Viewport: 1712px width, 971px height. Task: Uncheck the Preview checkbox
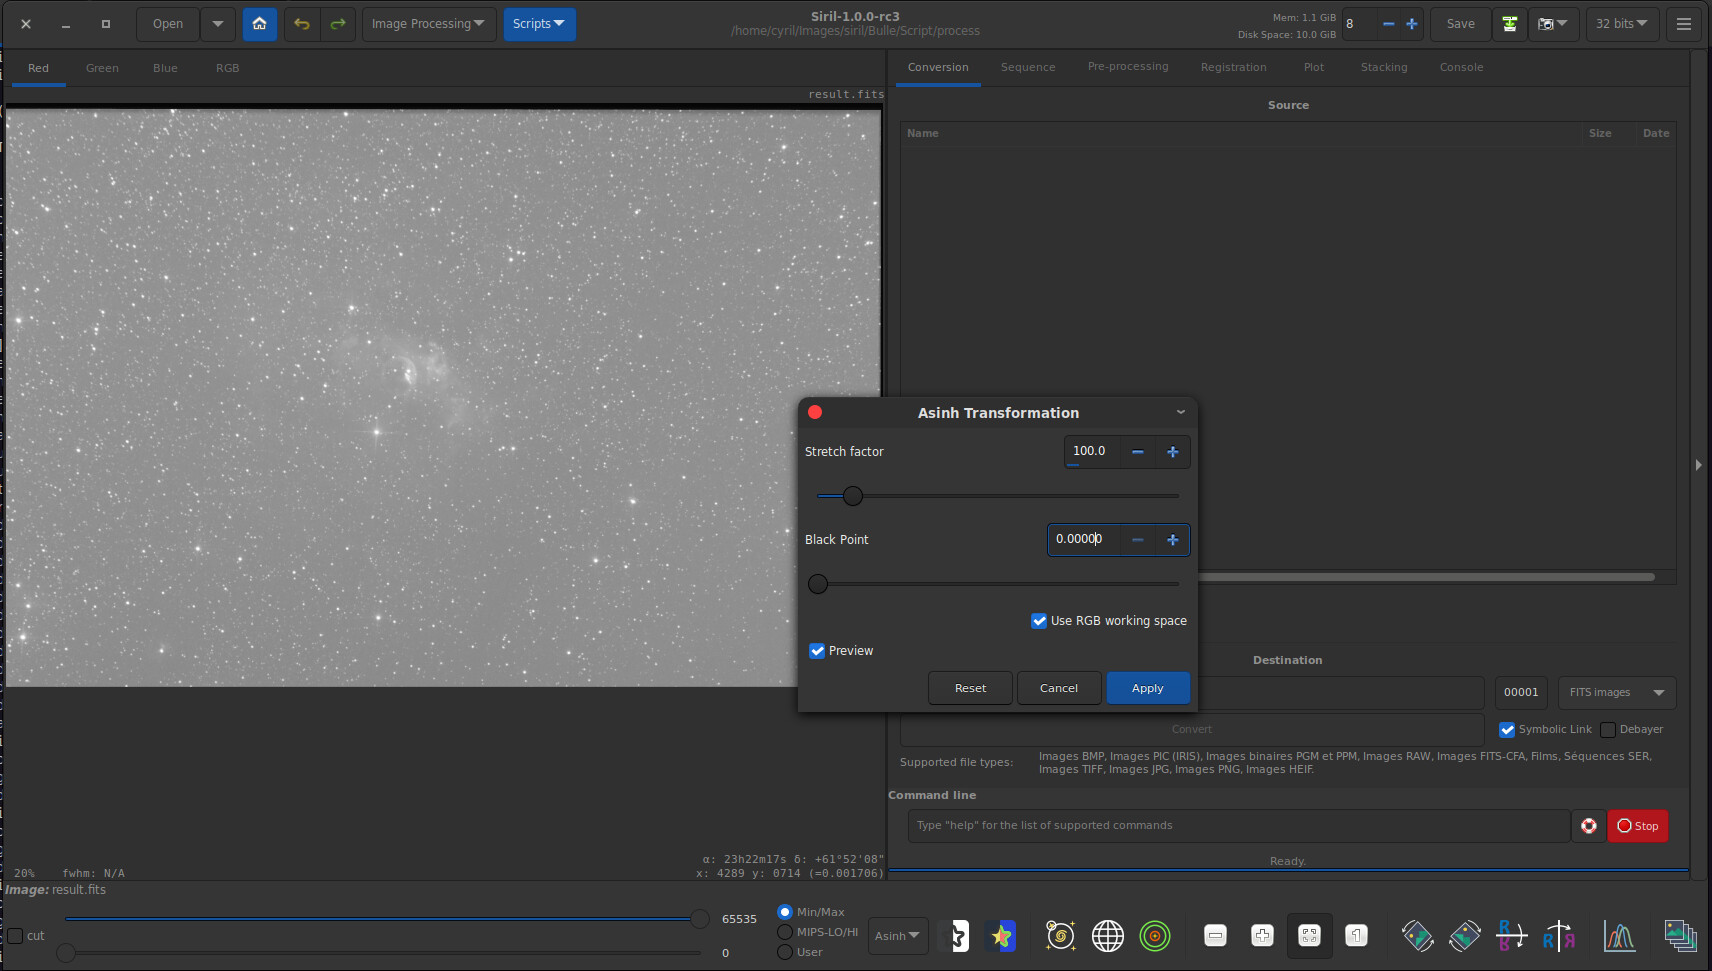click(817, 651)
